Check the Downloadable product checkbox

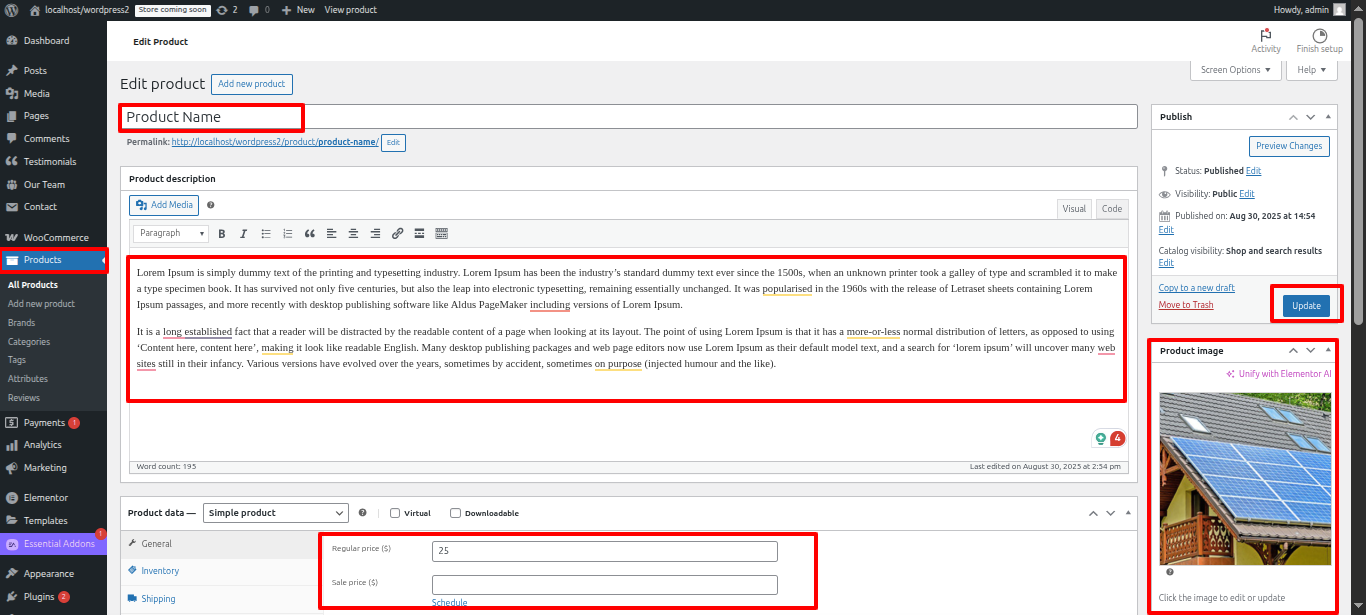click(x=455, y=513)
